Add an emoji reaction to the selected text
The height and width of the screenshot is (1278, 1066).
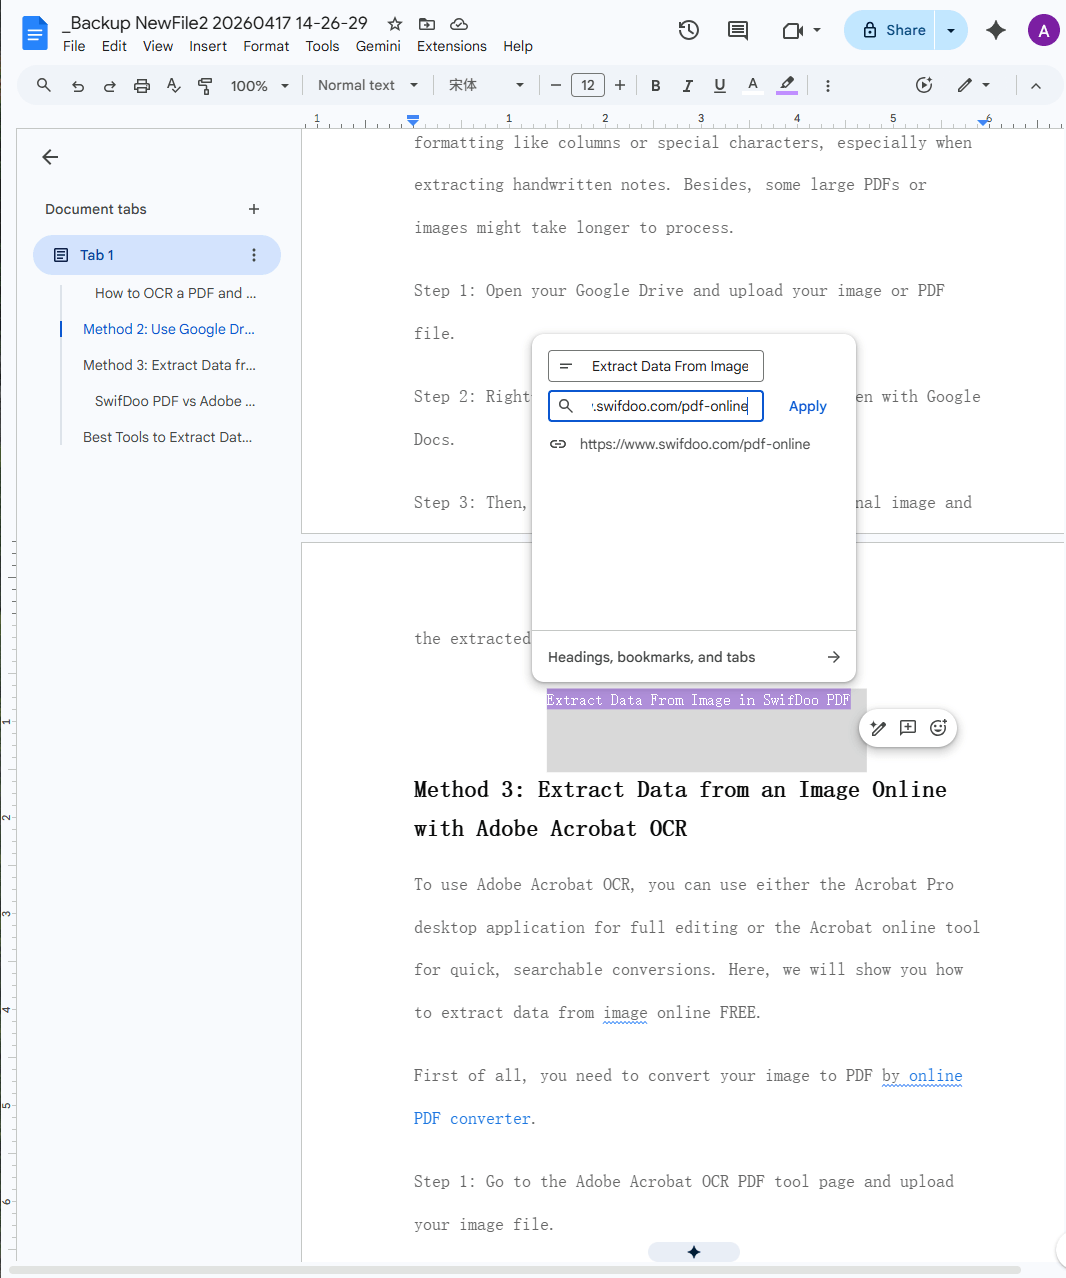point(938,728)
